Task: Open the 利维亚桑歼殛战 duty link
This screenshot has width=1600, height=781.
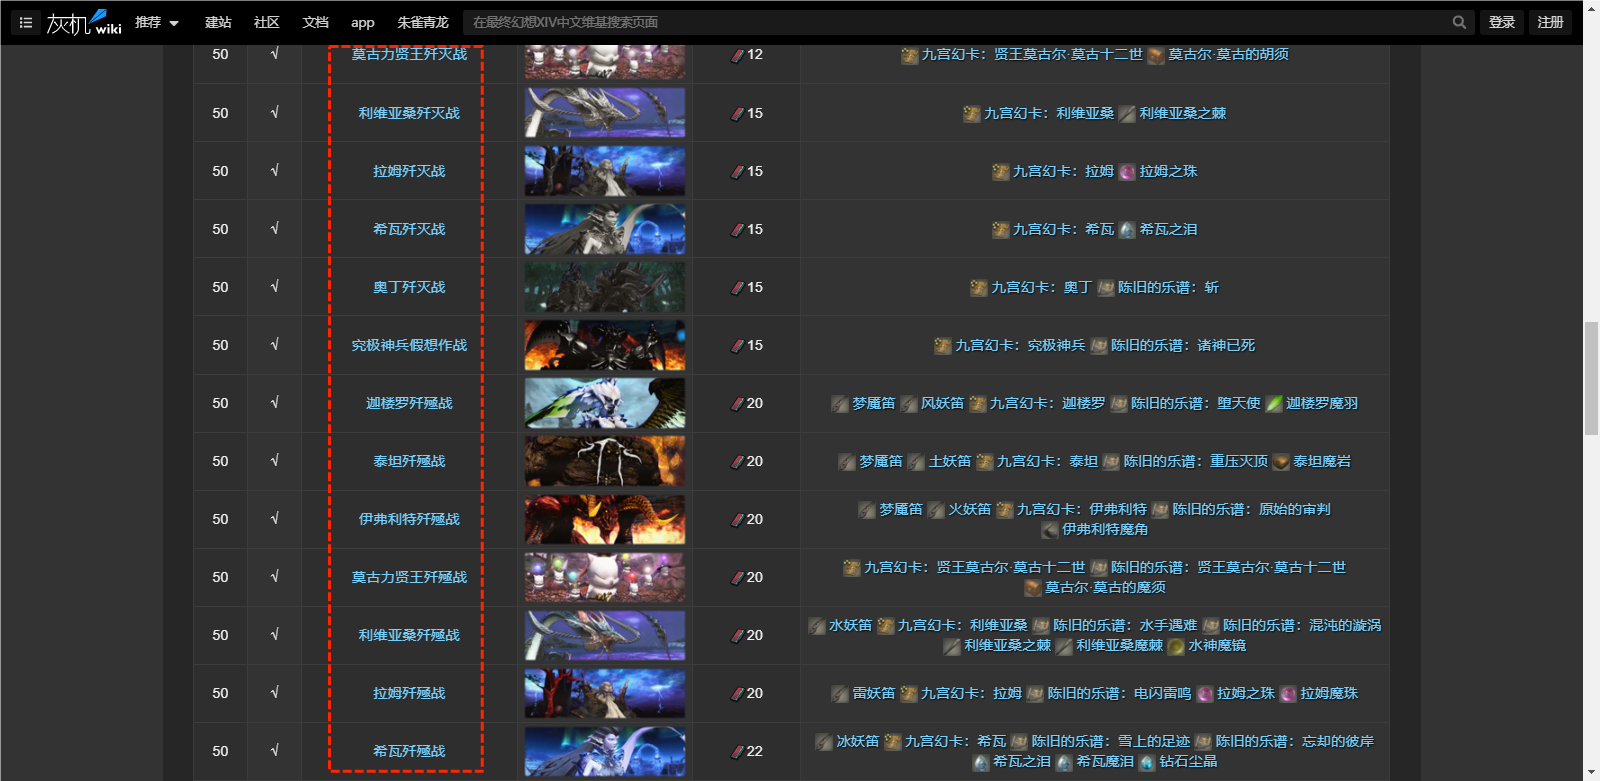Action: [409, 636]
